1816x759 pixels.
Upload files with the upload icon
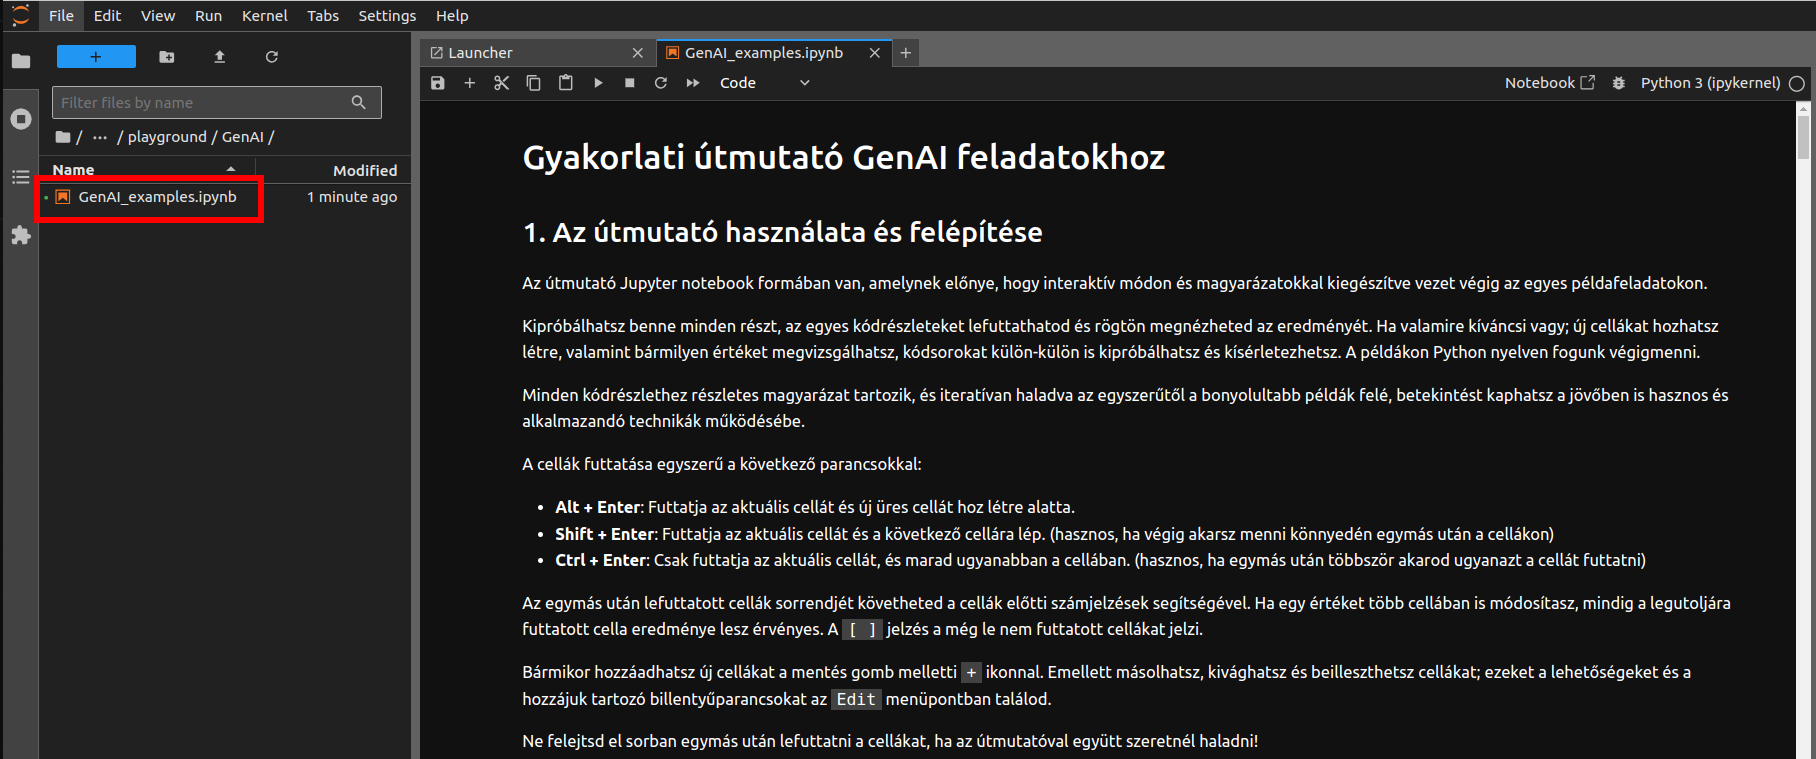point(220,57)
